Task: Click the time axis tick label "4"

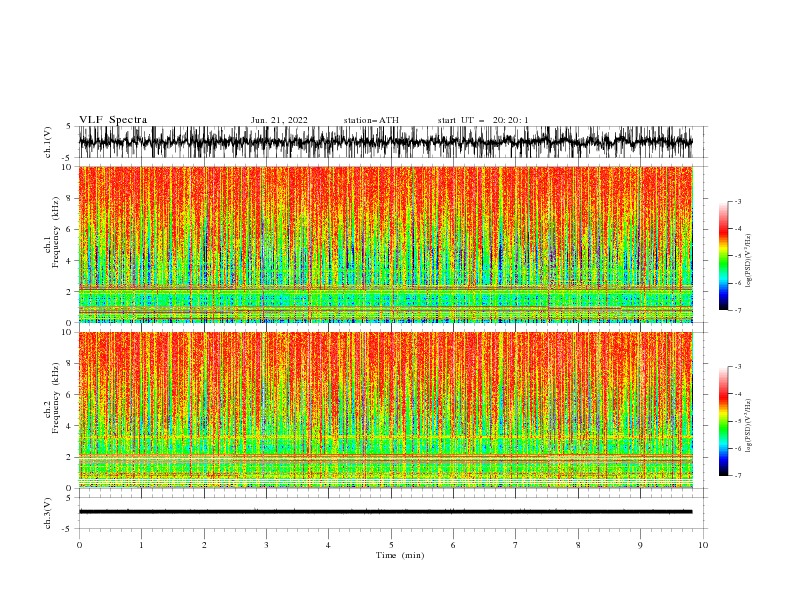Action: (329, 545)
